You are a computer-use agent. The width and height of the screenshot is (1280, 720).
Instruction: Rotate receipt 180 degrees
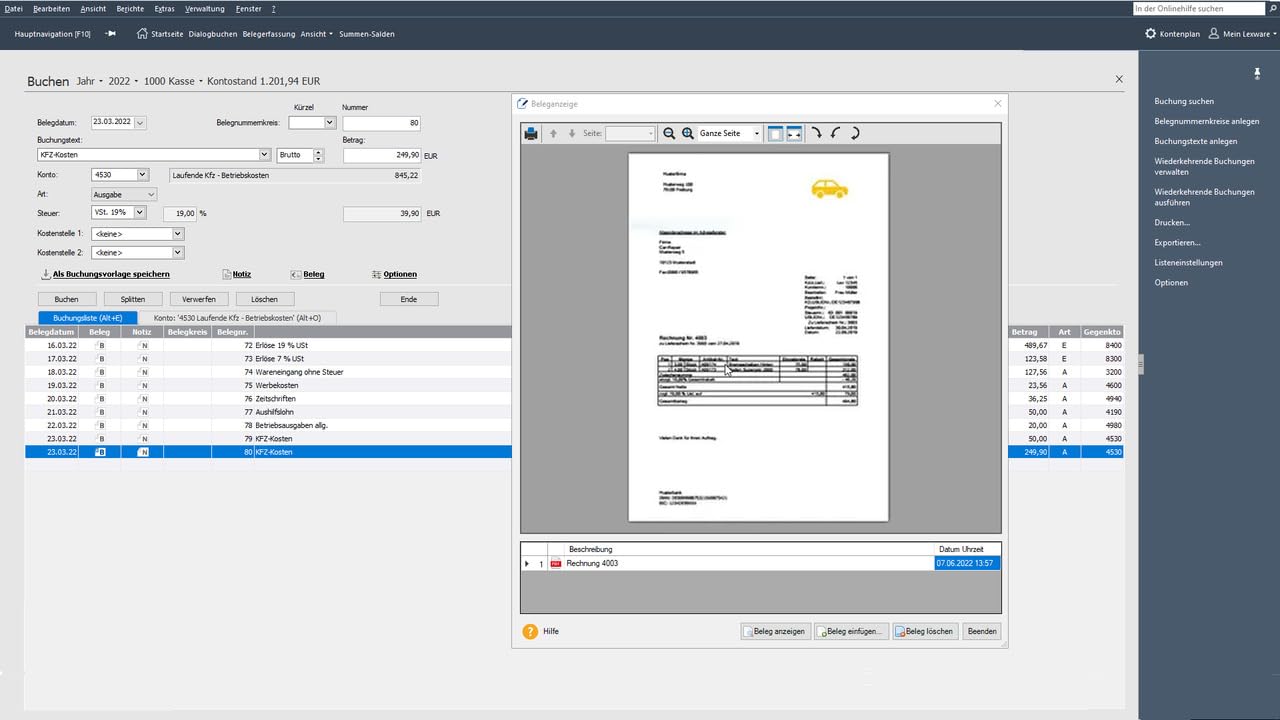click(855, 133)
